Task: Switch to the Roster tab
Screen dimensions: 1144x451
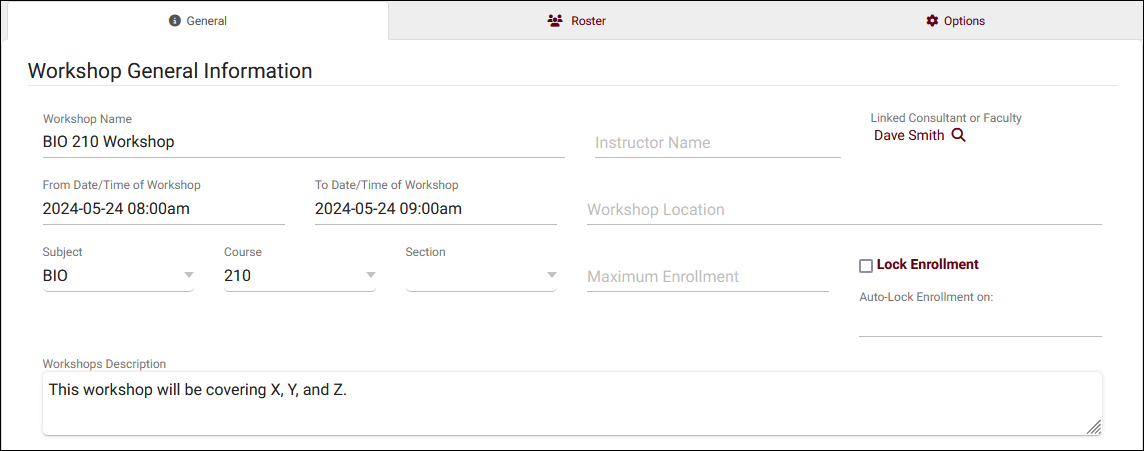Action: click(x=577, y=21)
